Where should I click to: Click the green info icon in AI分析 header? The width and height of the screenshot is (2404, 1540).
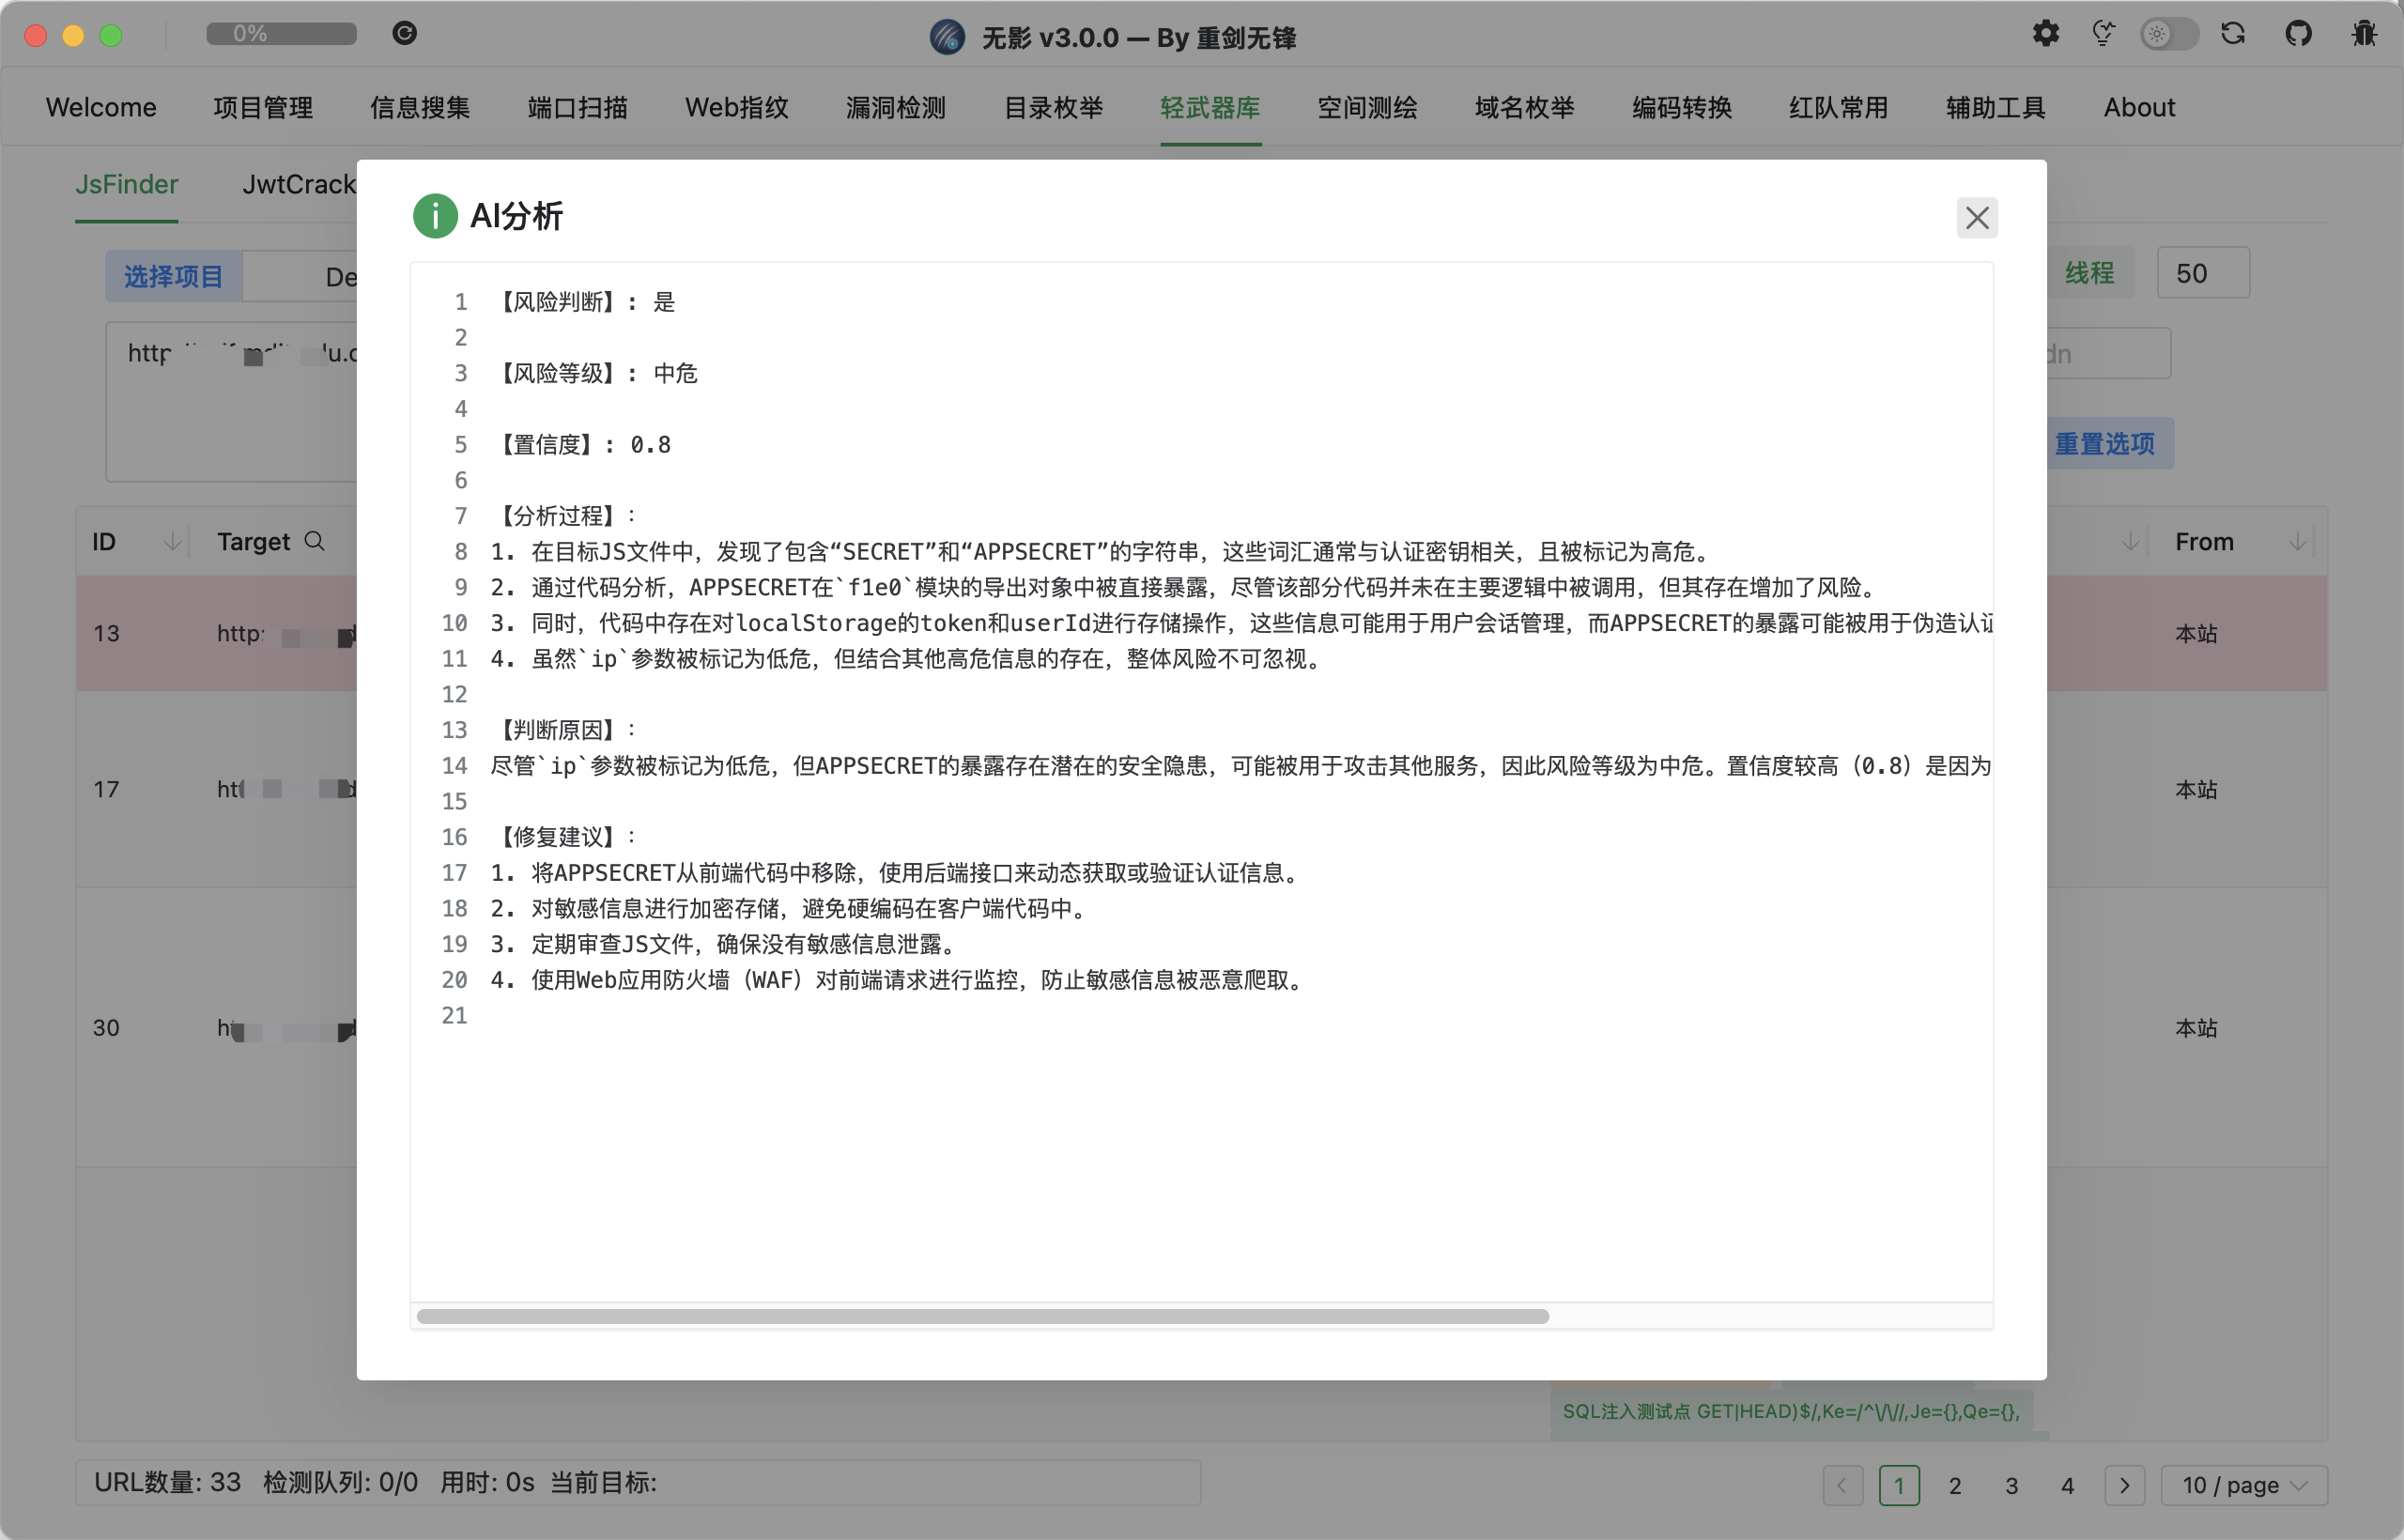[x=435, y=216]
